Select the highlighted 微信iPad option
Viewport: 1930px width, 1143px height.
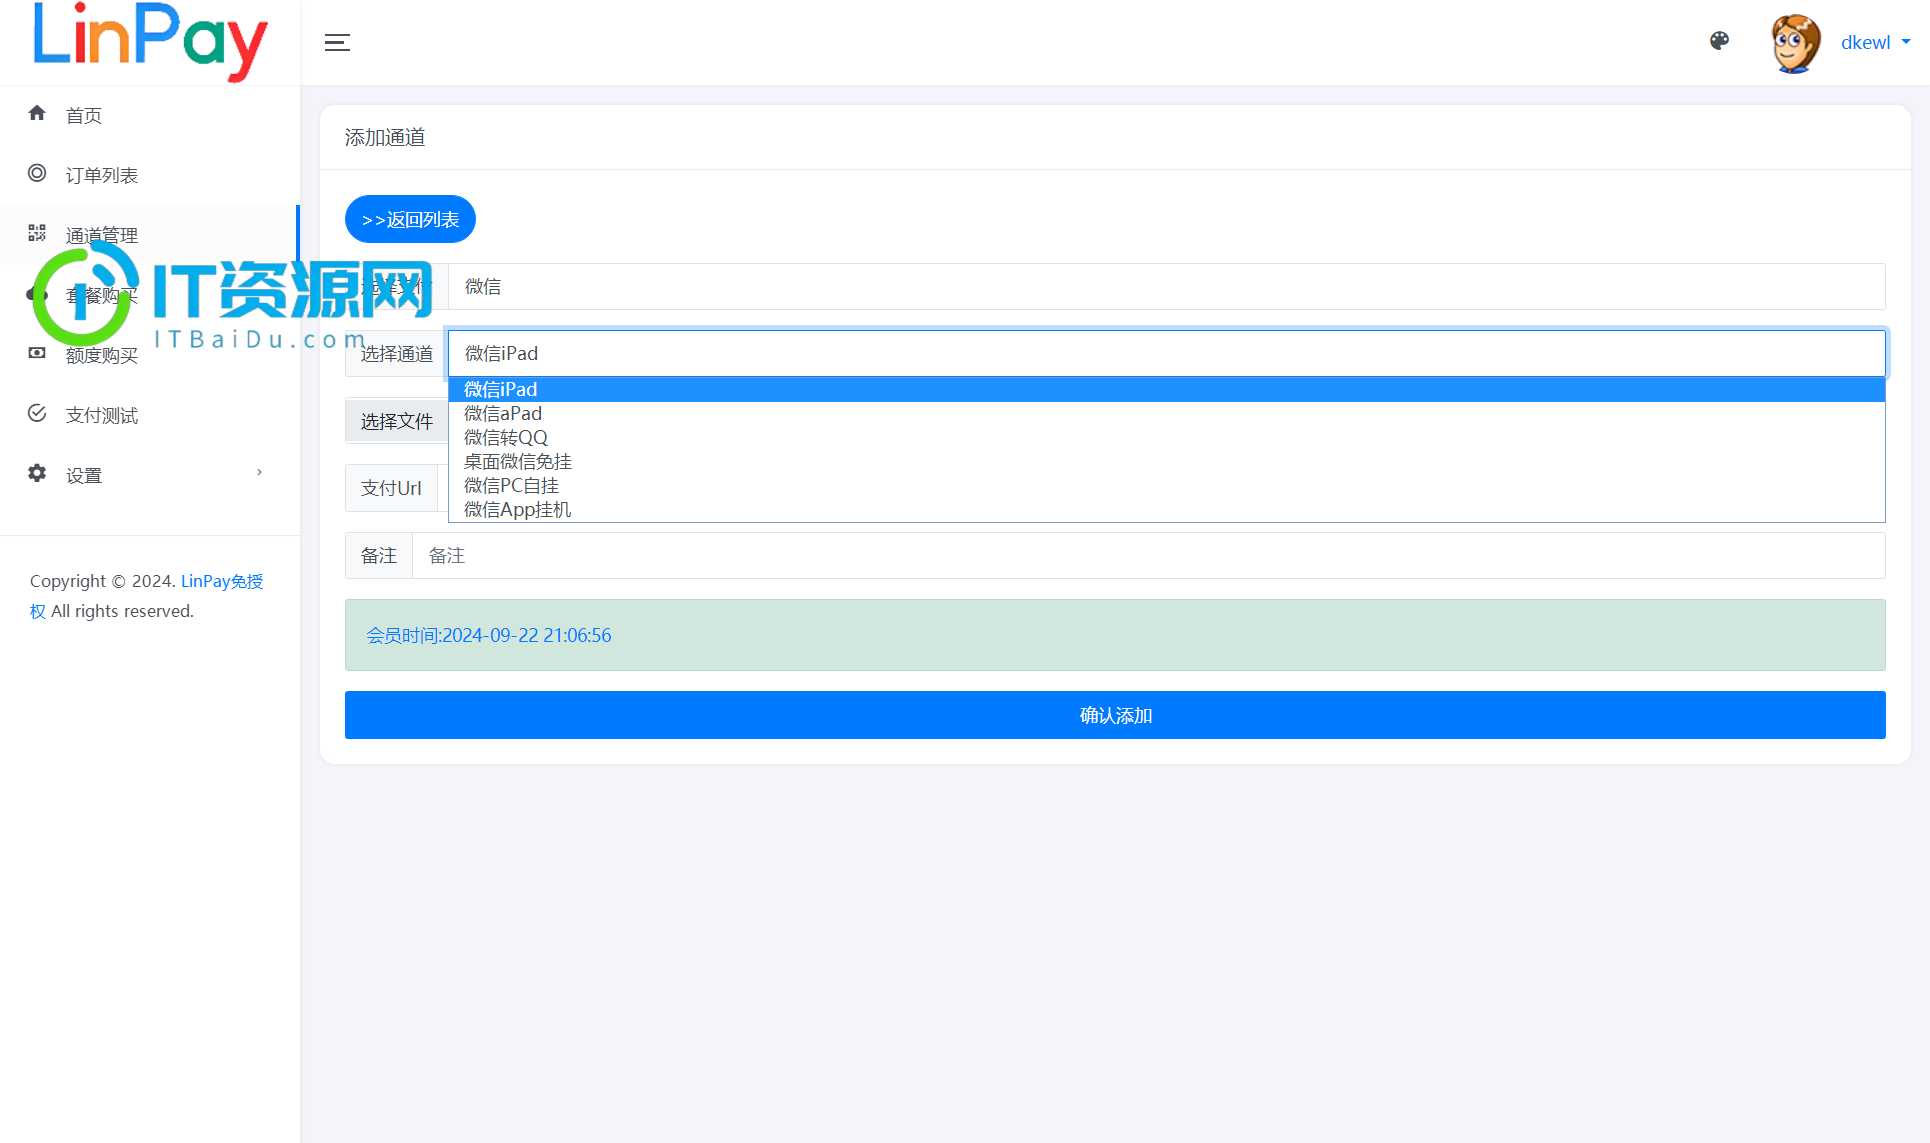pyautogui.click(x=1166, y=389)
